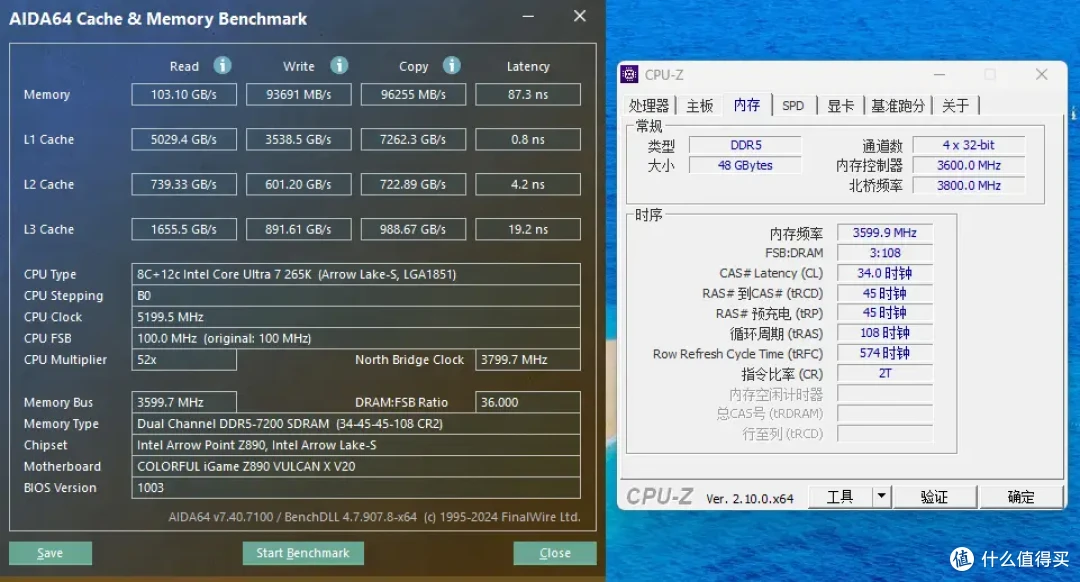Click the 内存频率 value 3599.9 MHz
The width and height of the screenshot is (1080, 582).
(x=885, y=233)
